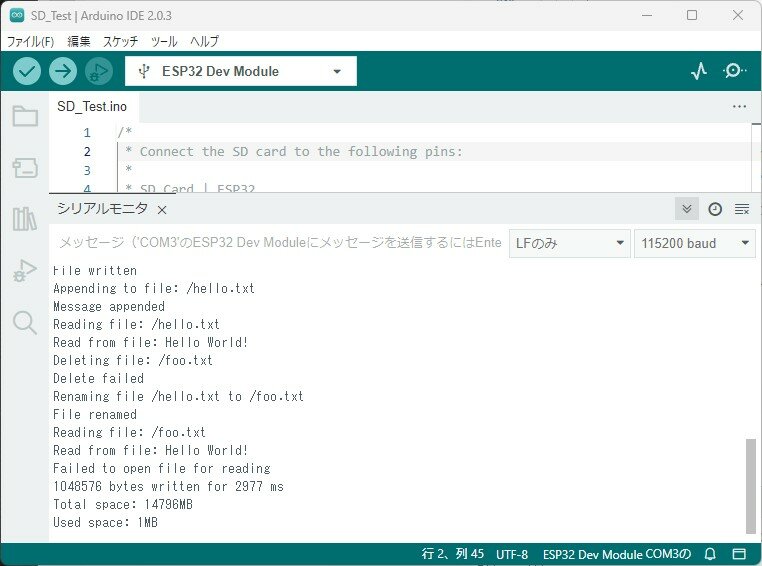Click the Upload arrow button
This screenshot has width=762, height=566.
pos(63,71)
